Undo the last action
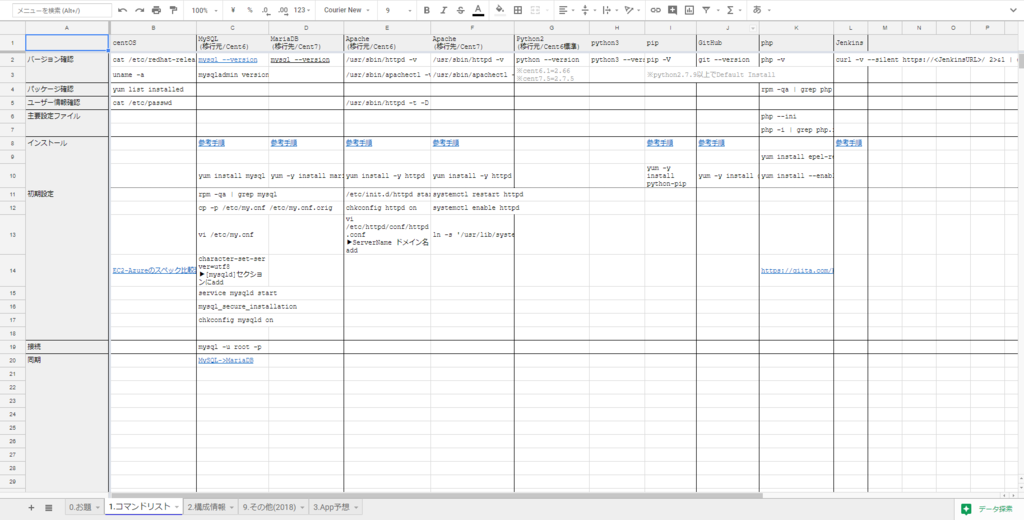Screen dimensions: 1024x520 [123, 10]
